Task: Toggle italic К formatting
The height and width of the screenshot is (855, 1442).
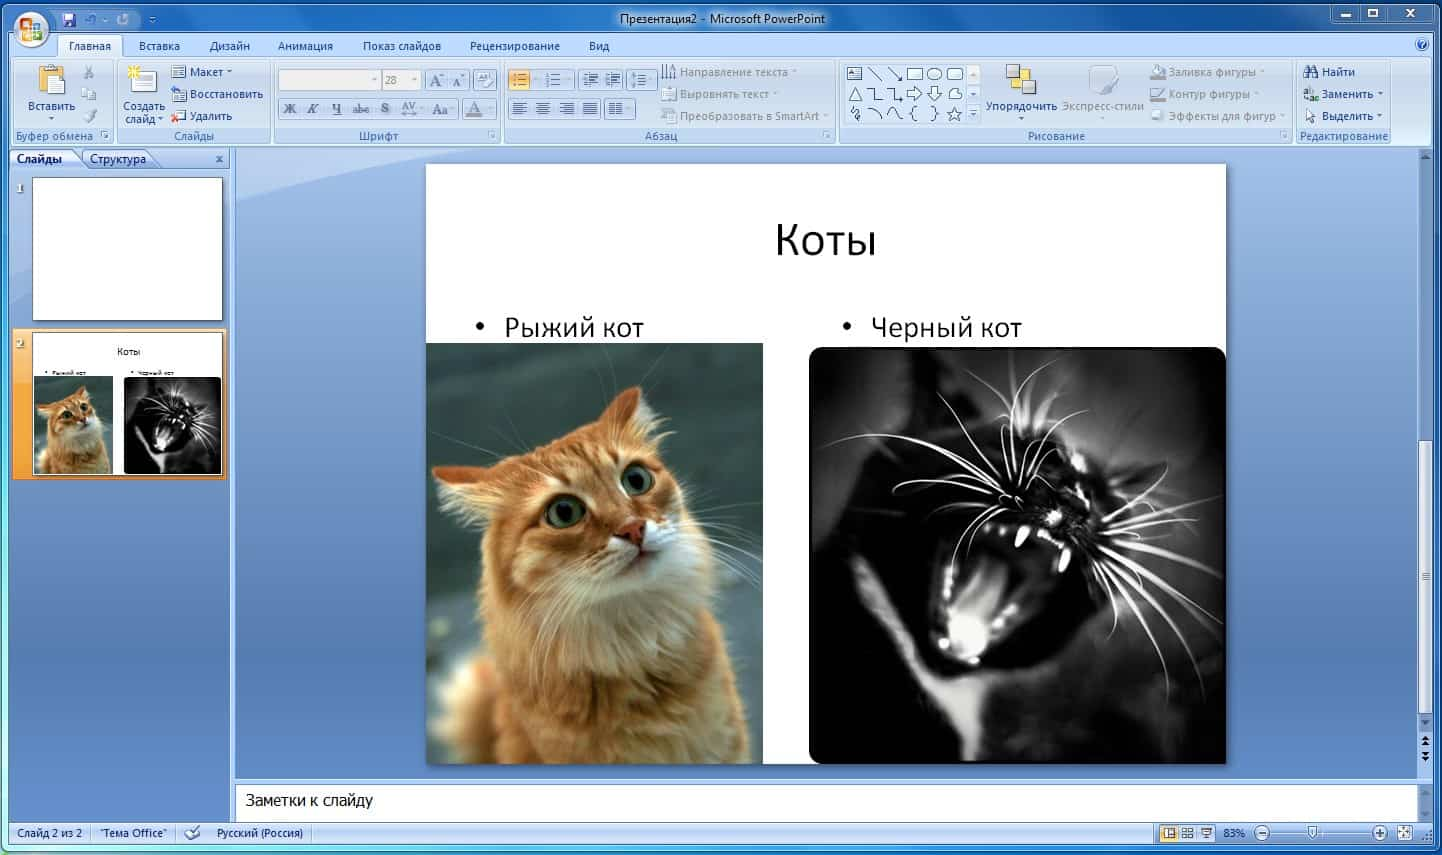Action: point(313,109)
